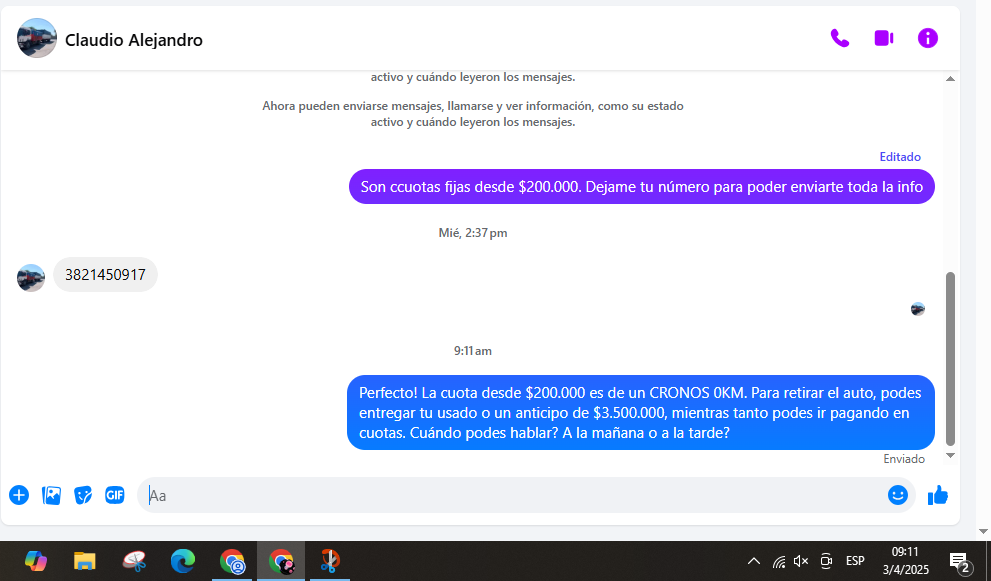Select the message with phone number 3821450917
This screenshot has height=581, width=991.
[x=106, y=274]
